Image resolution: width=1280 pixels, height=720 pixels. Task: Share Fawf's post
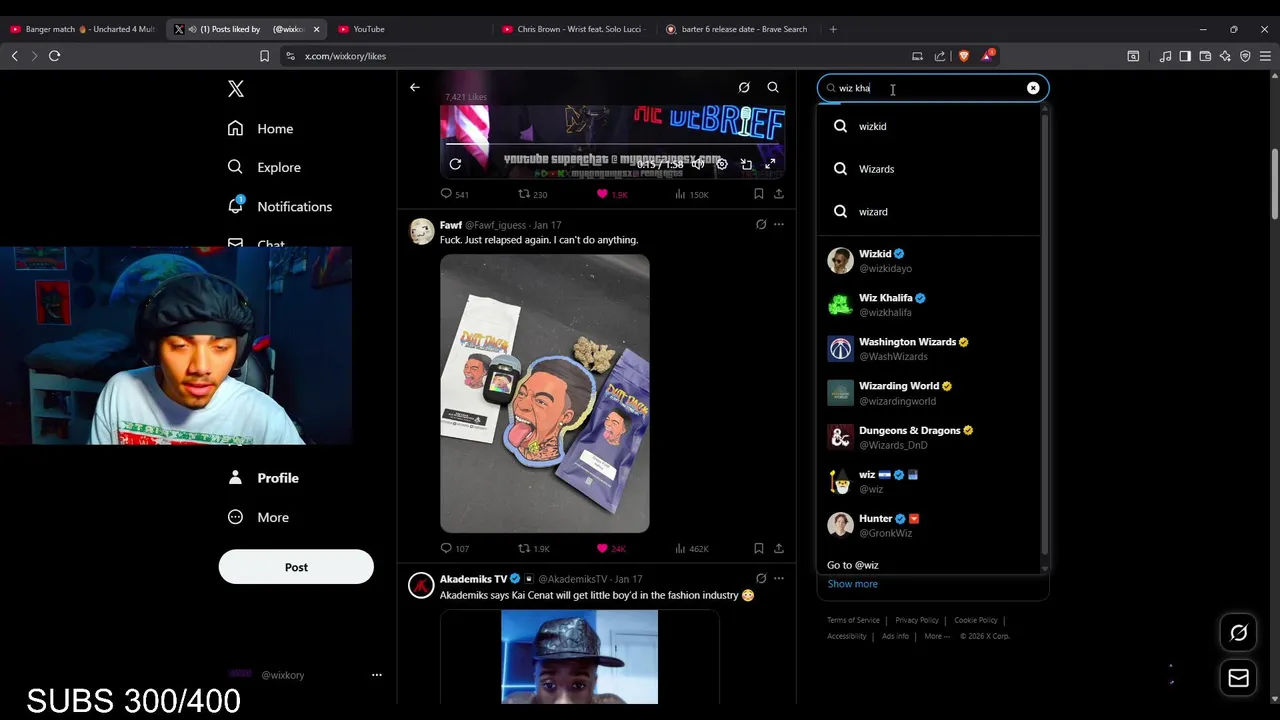[x=779, y=548]
